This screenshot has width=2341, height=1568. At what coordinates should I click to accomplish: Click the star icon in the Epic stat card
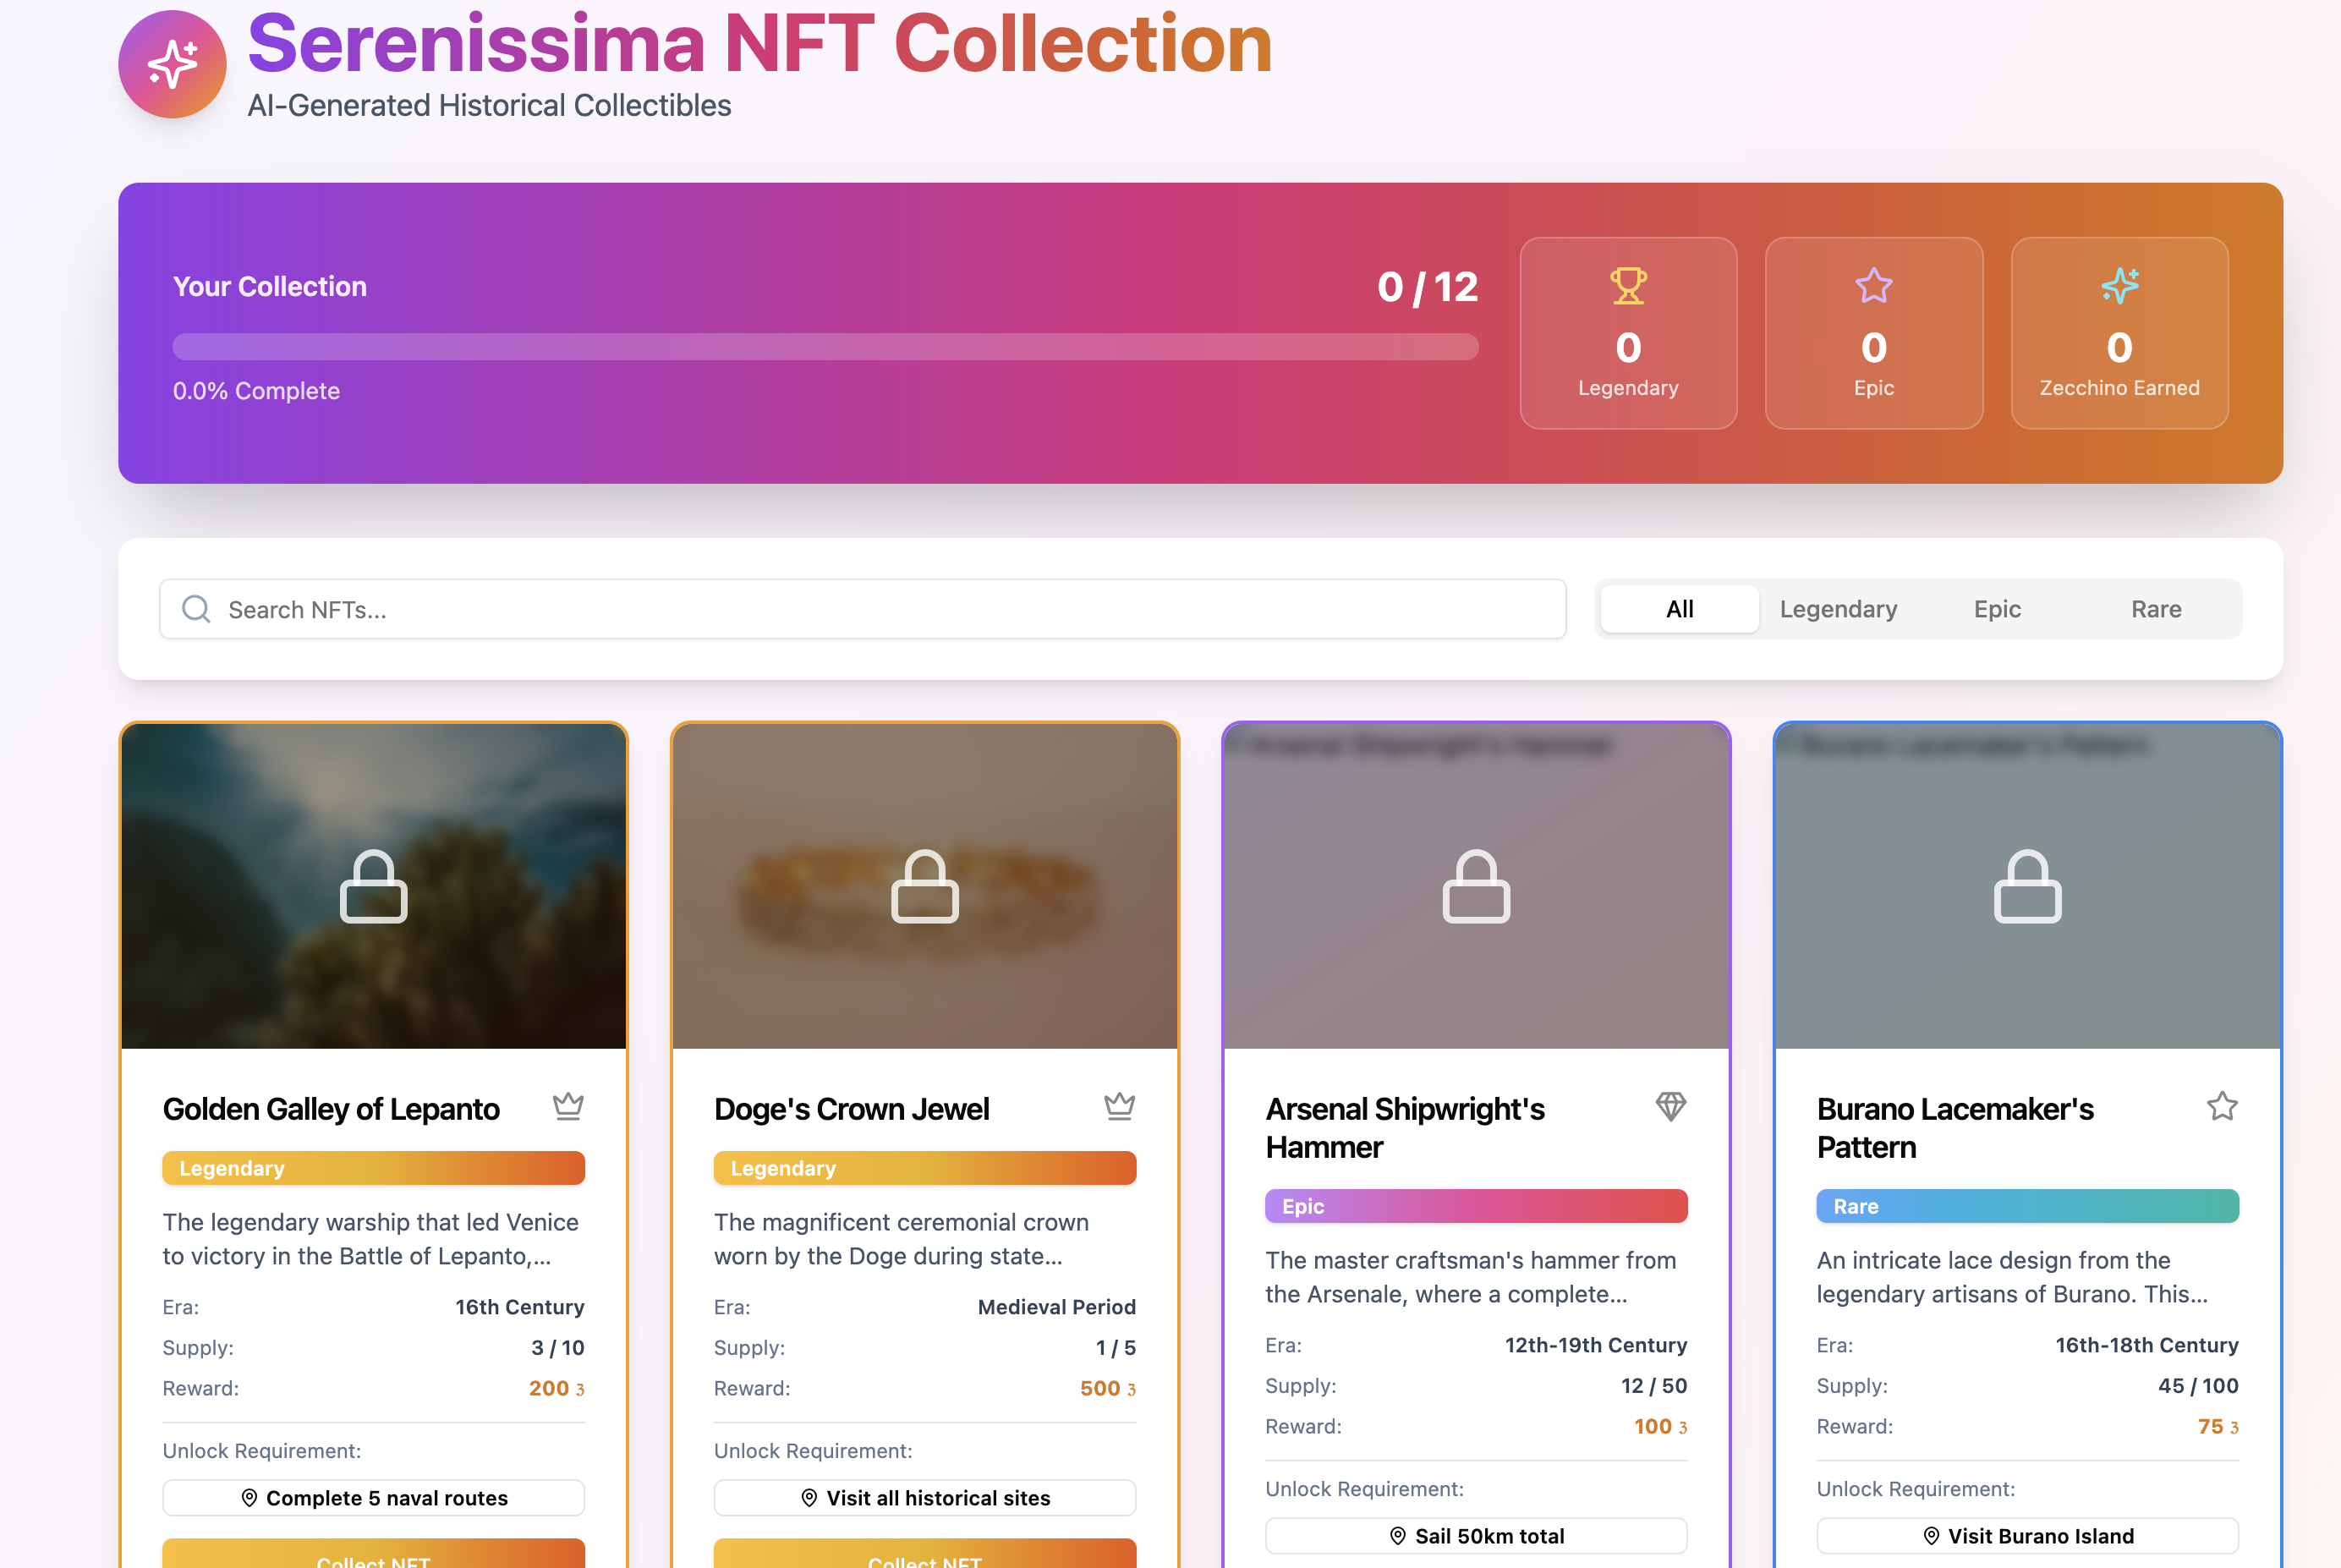(x=1873, y=286)
